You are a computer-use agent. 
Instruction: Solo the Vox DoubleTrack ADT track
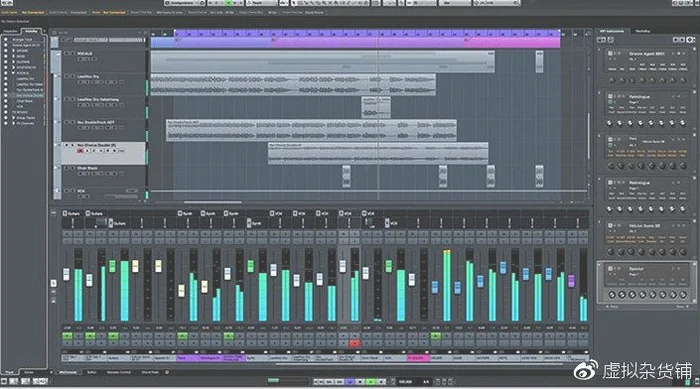pyautogui.click(x=72, y=122)
